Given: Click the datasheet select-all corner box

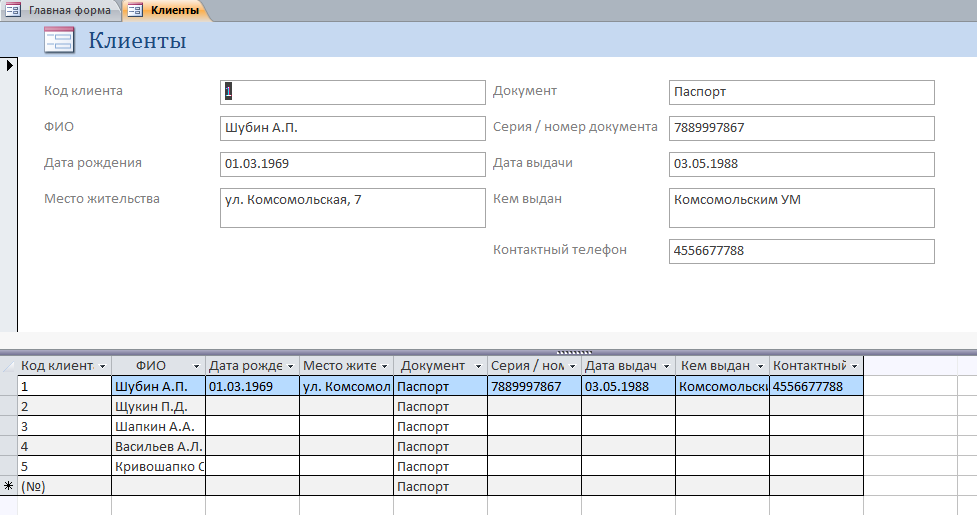Looking at the screenshot, I should pos(9,366).
